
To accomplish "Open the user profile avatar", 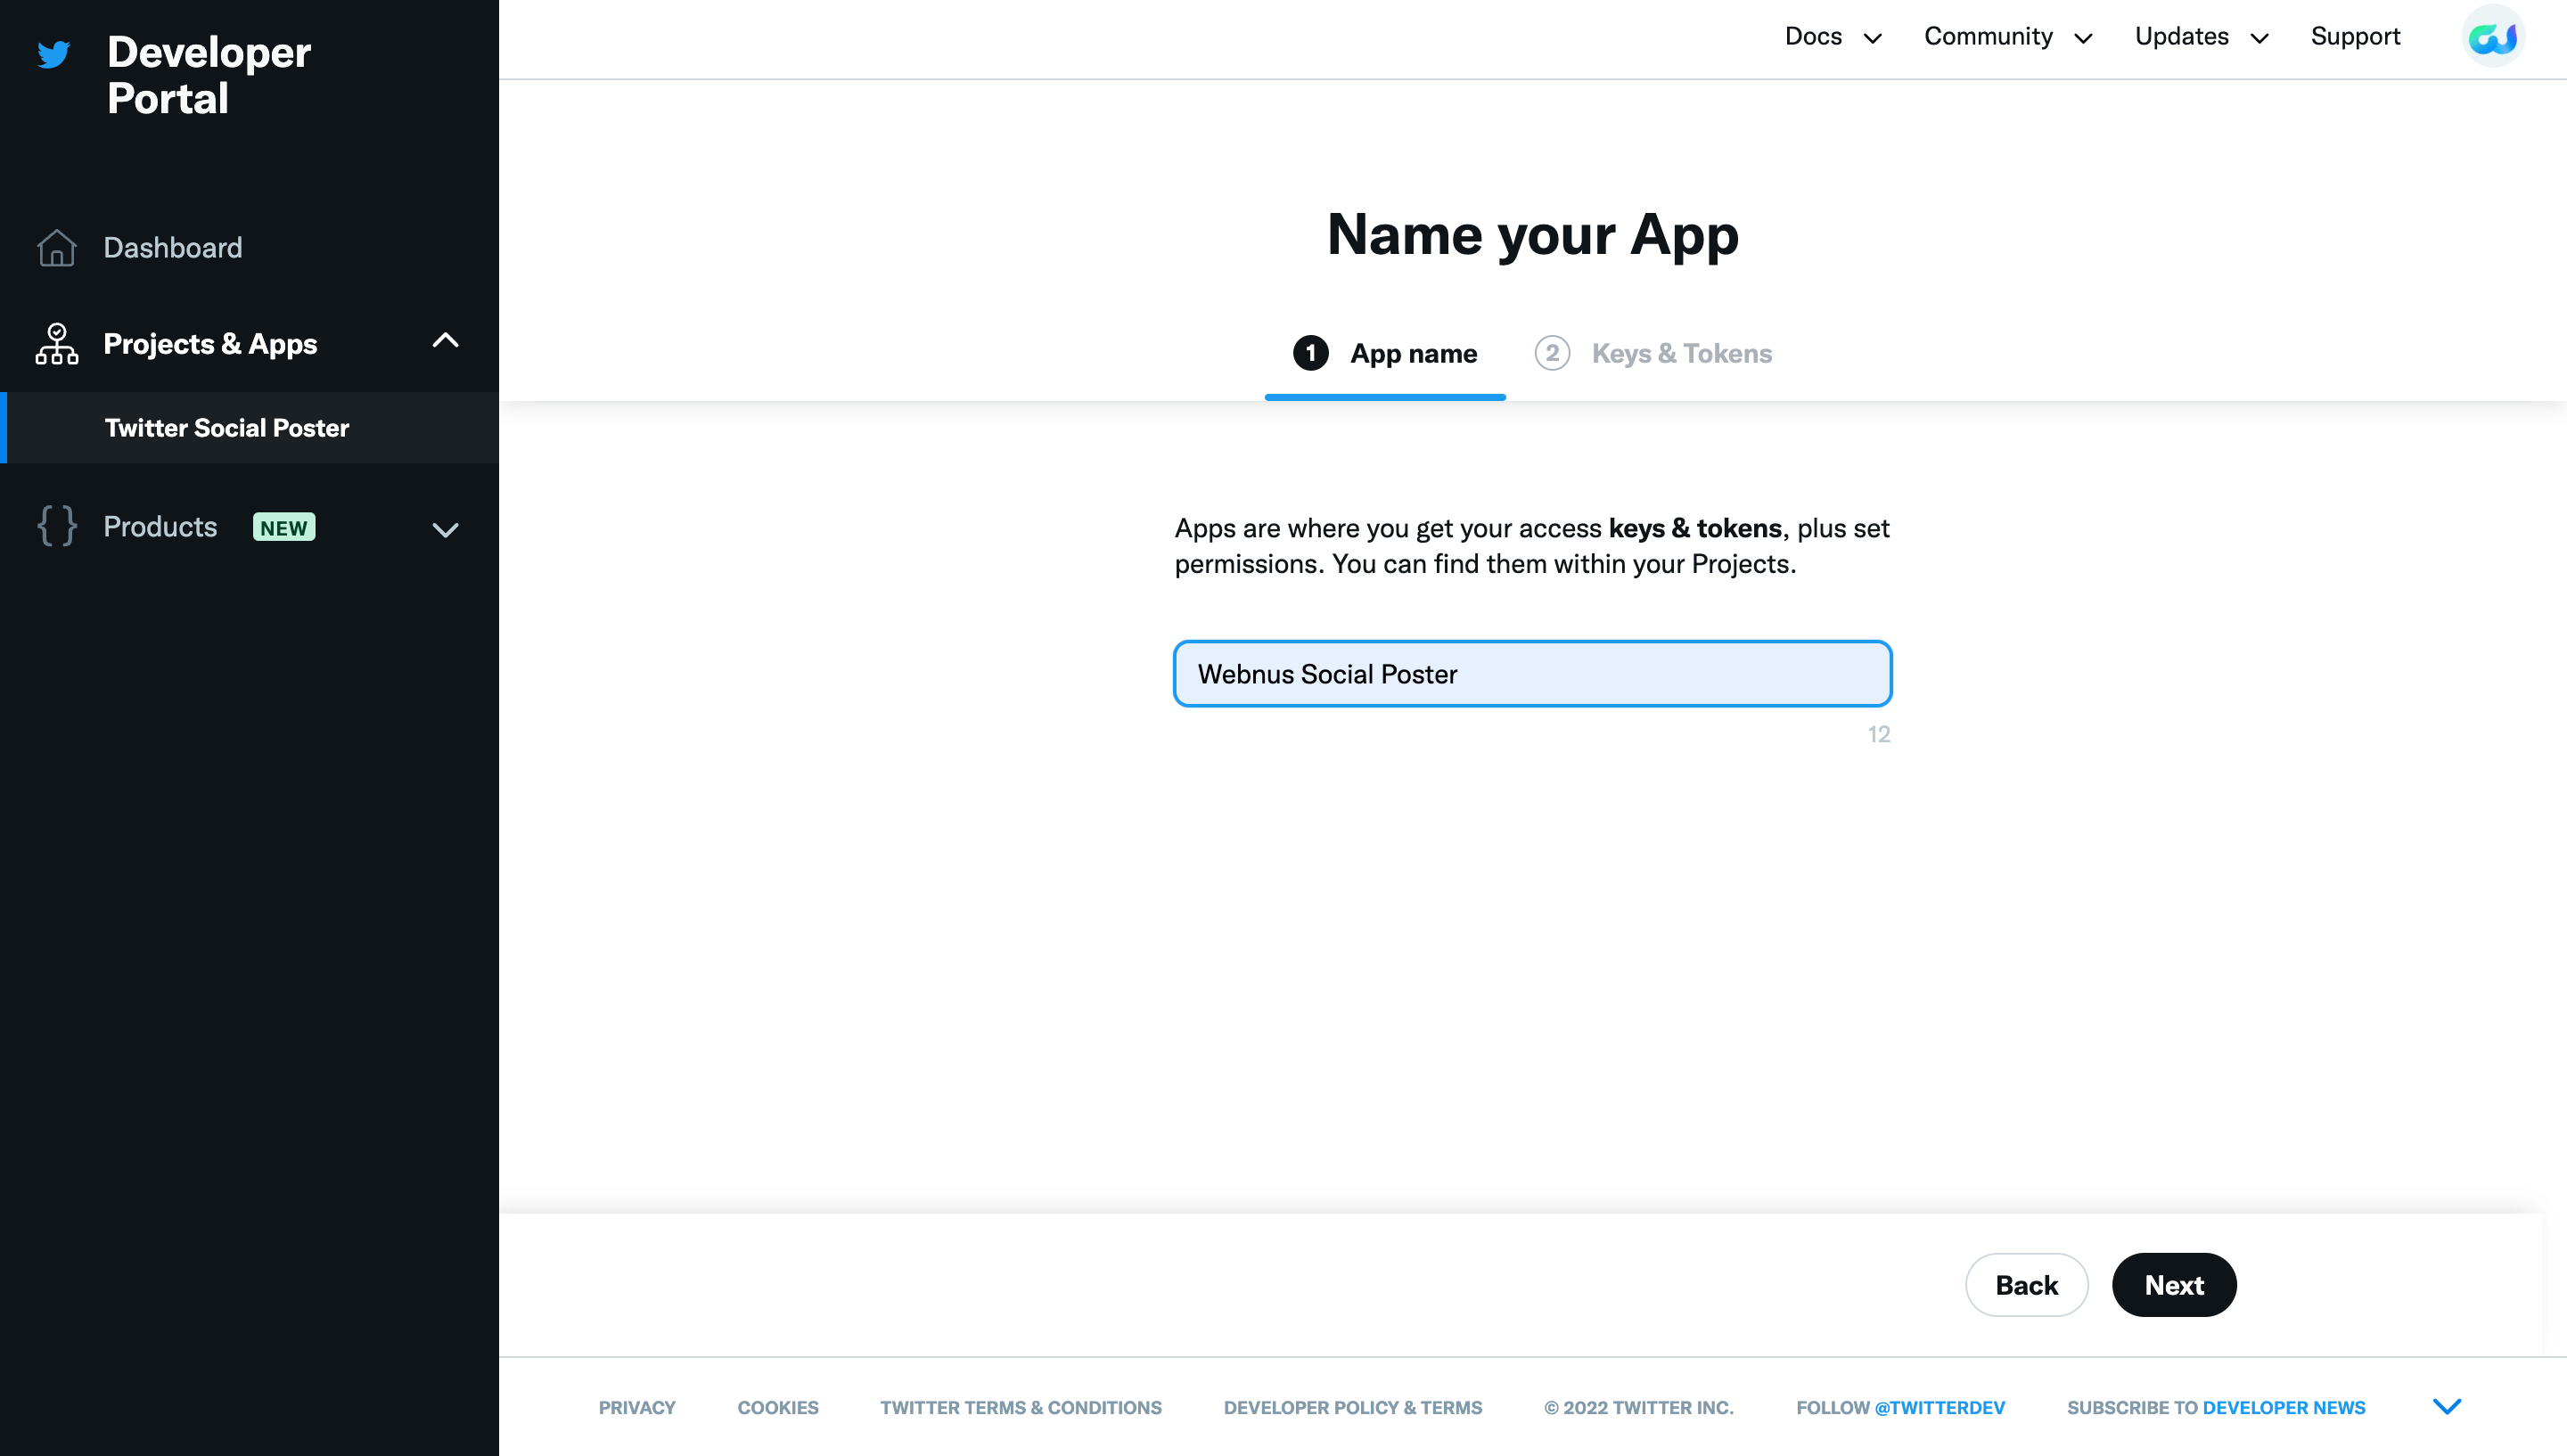I will point(2493,37).
